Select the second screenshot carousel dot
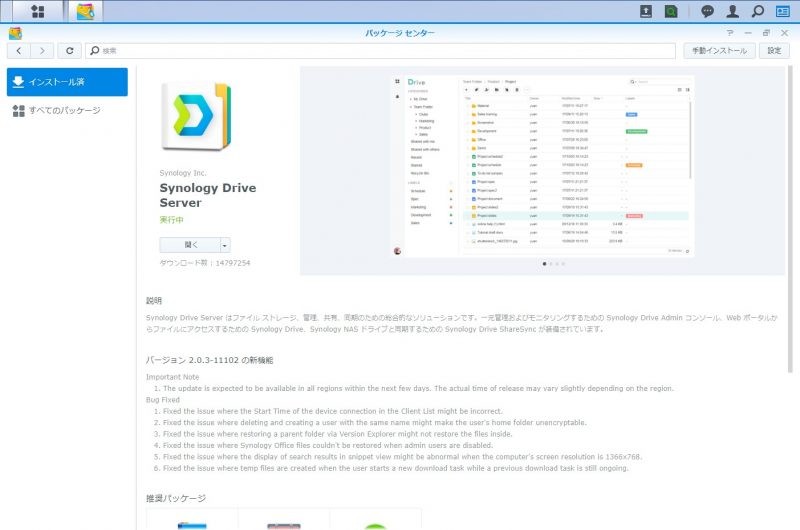Viewport: 800px width, 530px height. 550,264
